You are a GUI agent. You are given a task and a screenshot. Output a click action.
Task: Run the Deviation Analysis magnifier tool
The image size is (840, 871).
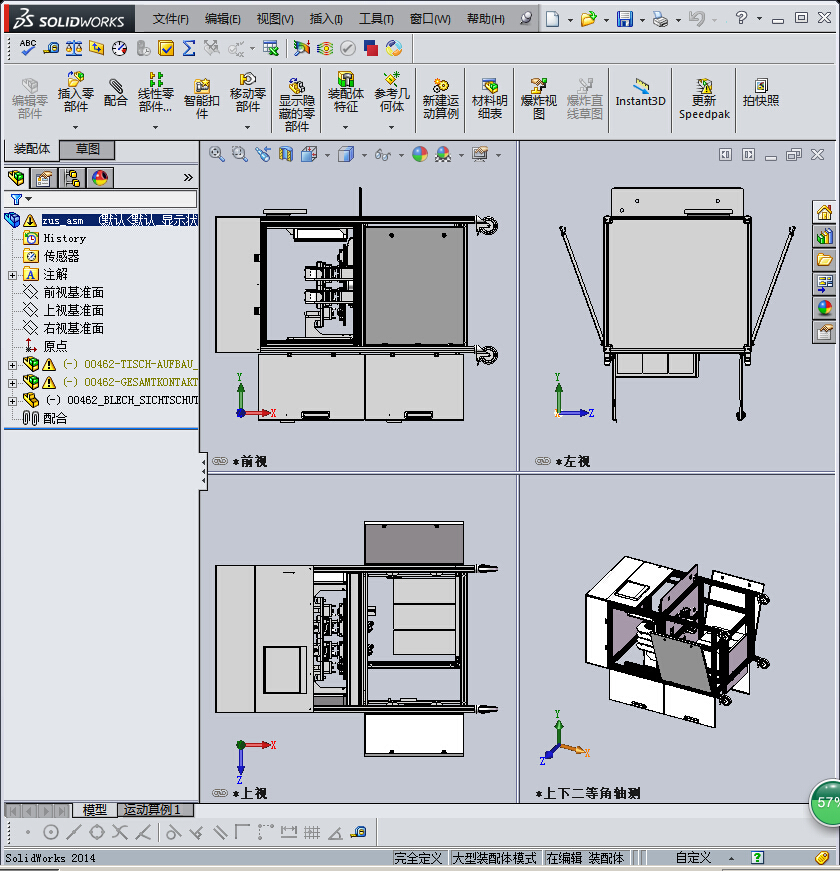pos(302,48)
